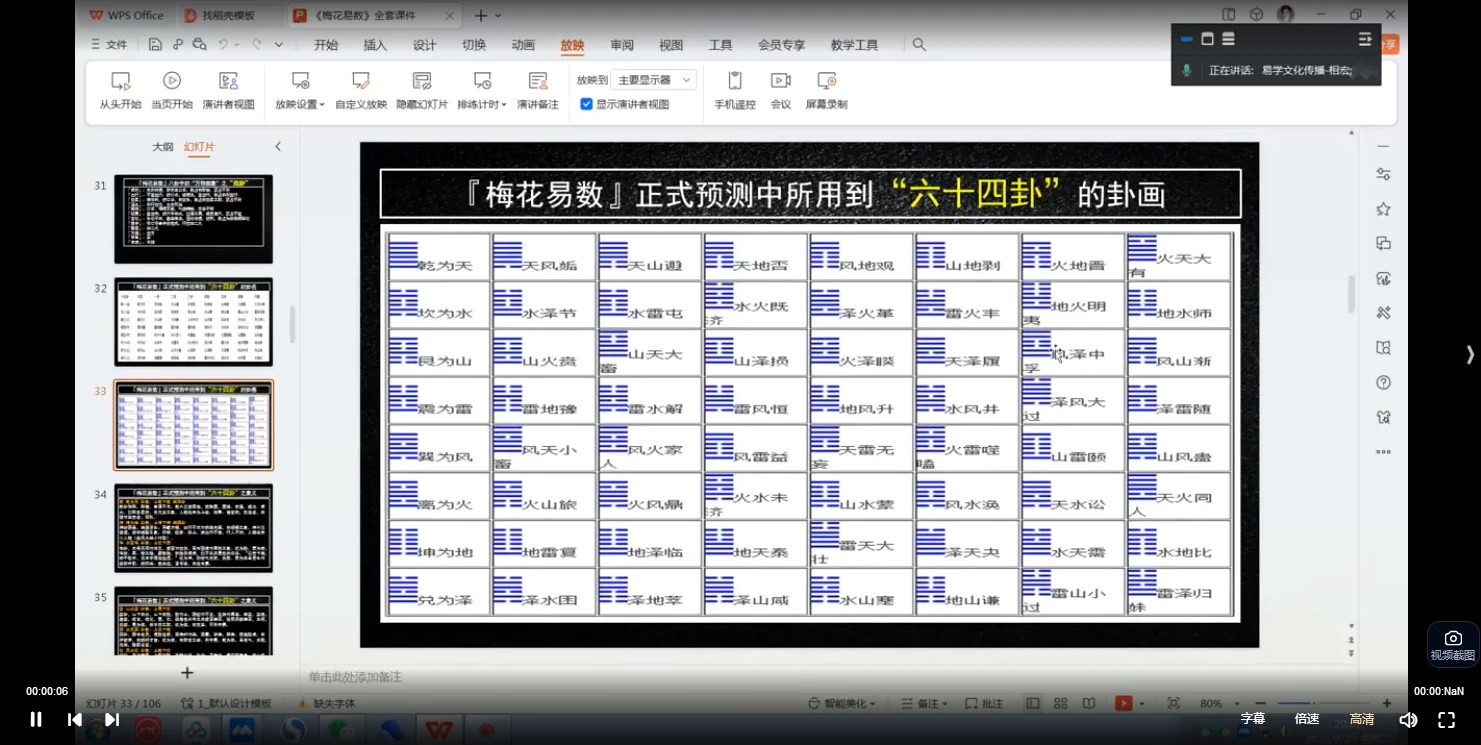Screen dimensions: 1481x745
Task: Click the sliders settings icon in right sidebar
Action: 1383,174
